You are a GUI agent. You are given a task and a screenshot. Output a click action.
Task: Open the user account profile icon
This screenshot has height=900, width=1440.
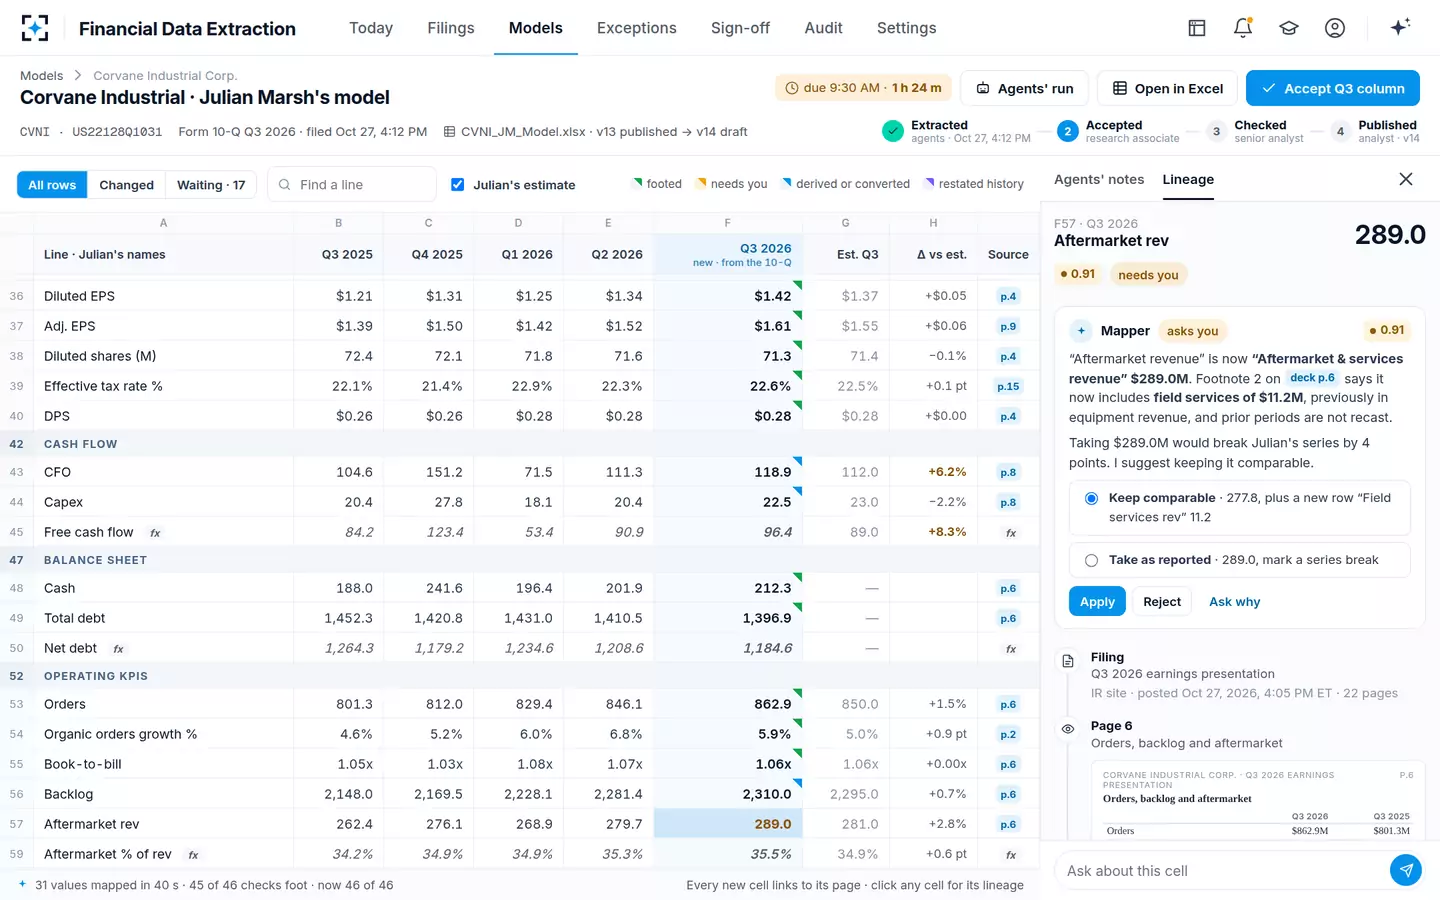pyautogui.click(x=1335, y=28)
